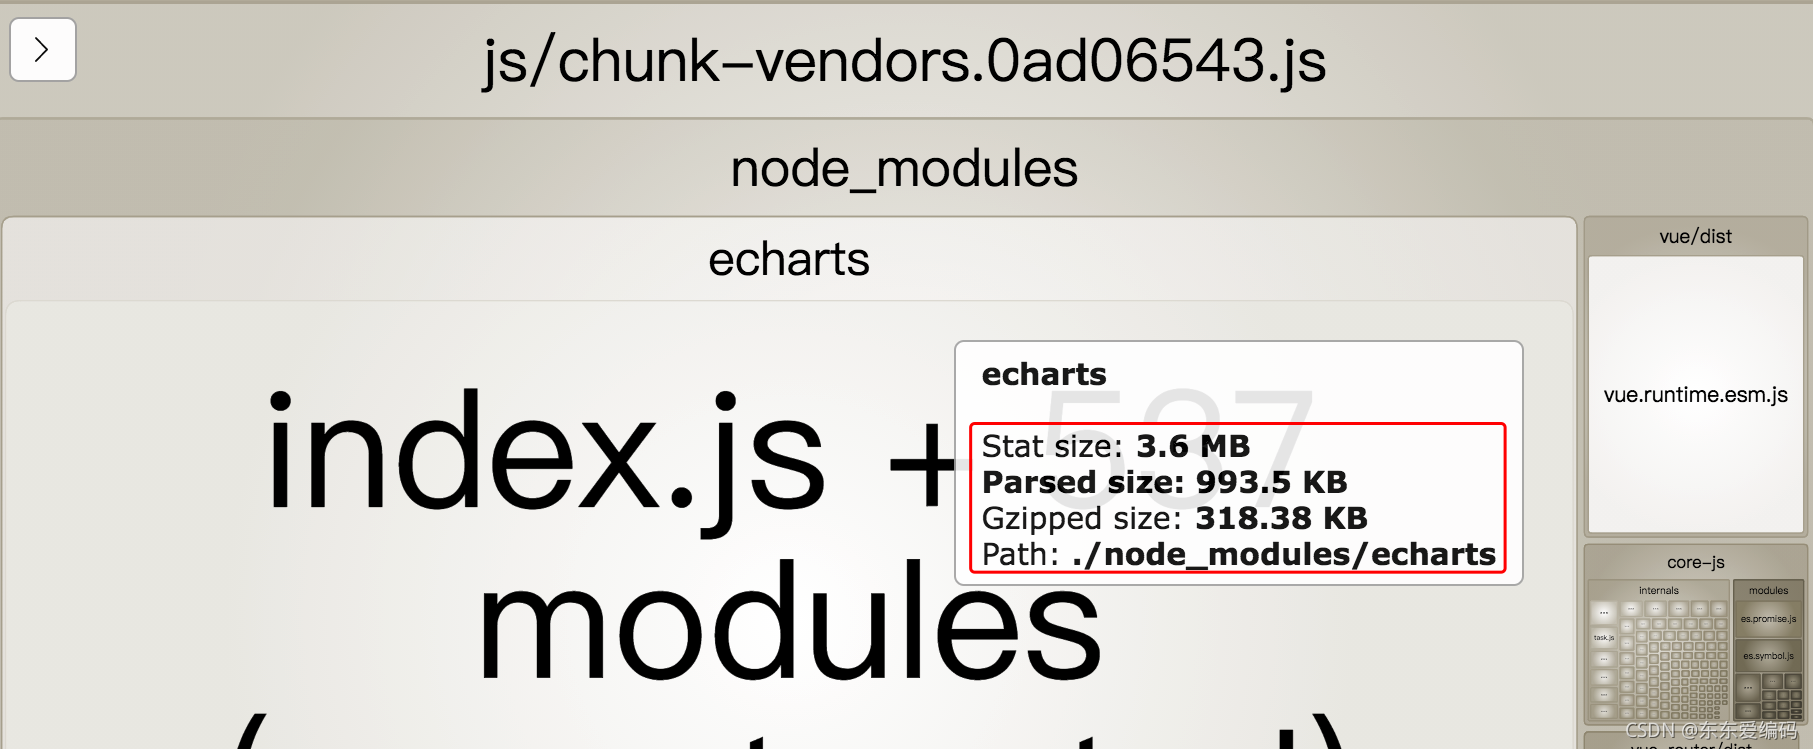Click the Stat size 3.6 MB line
The image size is (1813, 749).
pos(1116,446)
